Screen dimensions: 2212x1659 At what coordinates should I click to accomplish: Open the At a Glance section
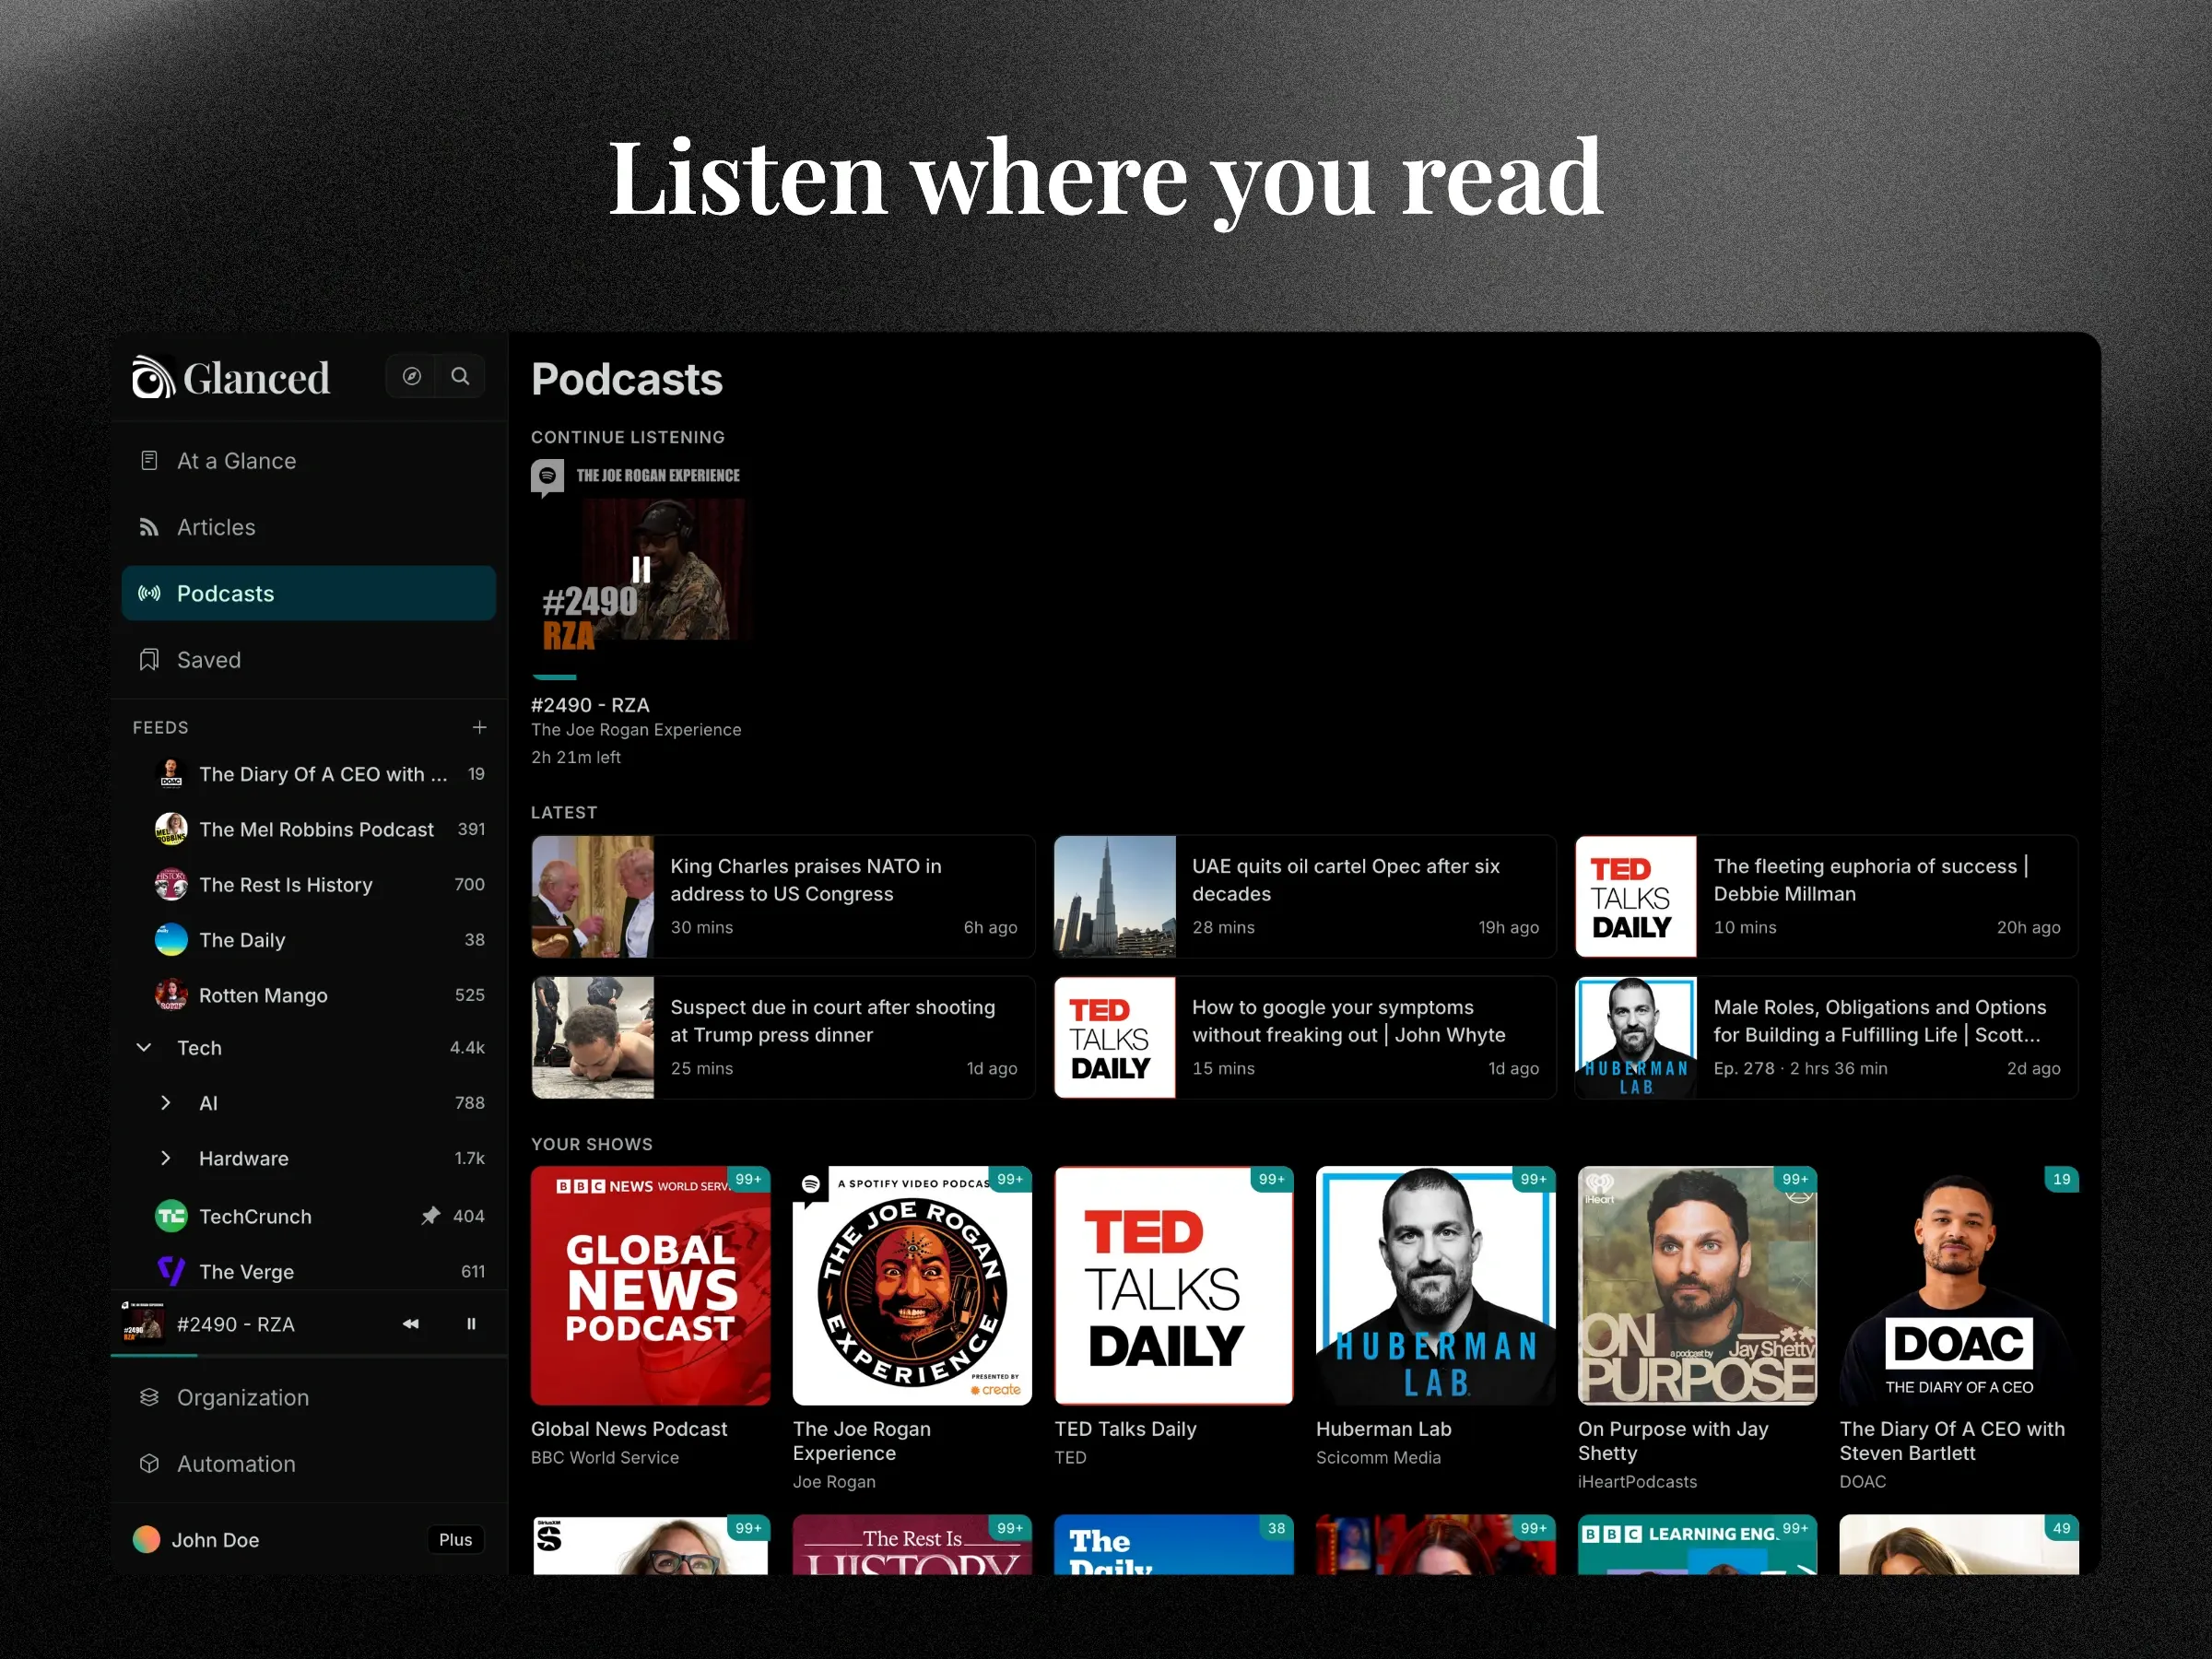coord(308,460)
